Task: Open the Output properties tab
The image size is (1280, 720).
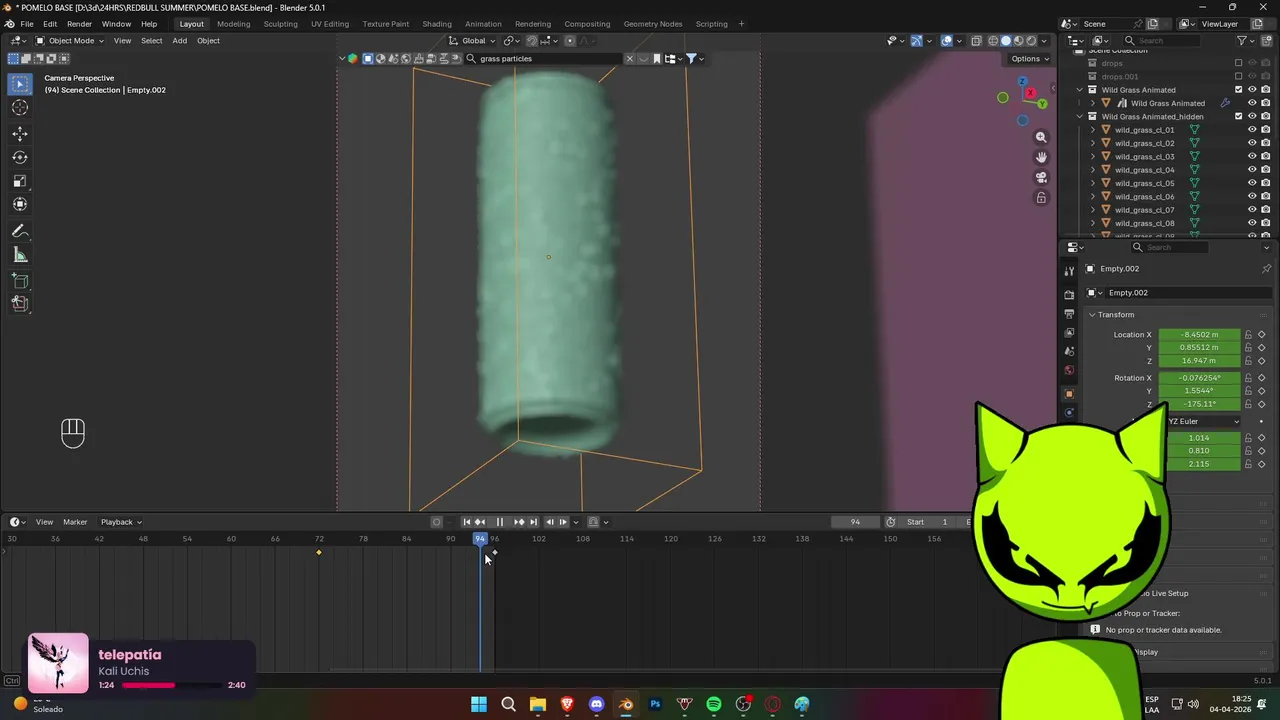Action: click(x=1069, y=314)
